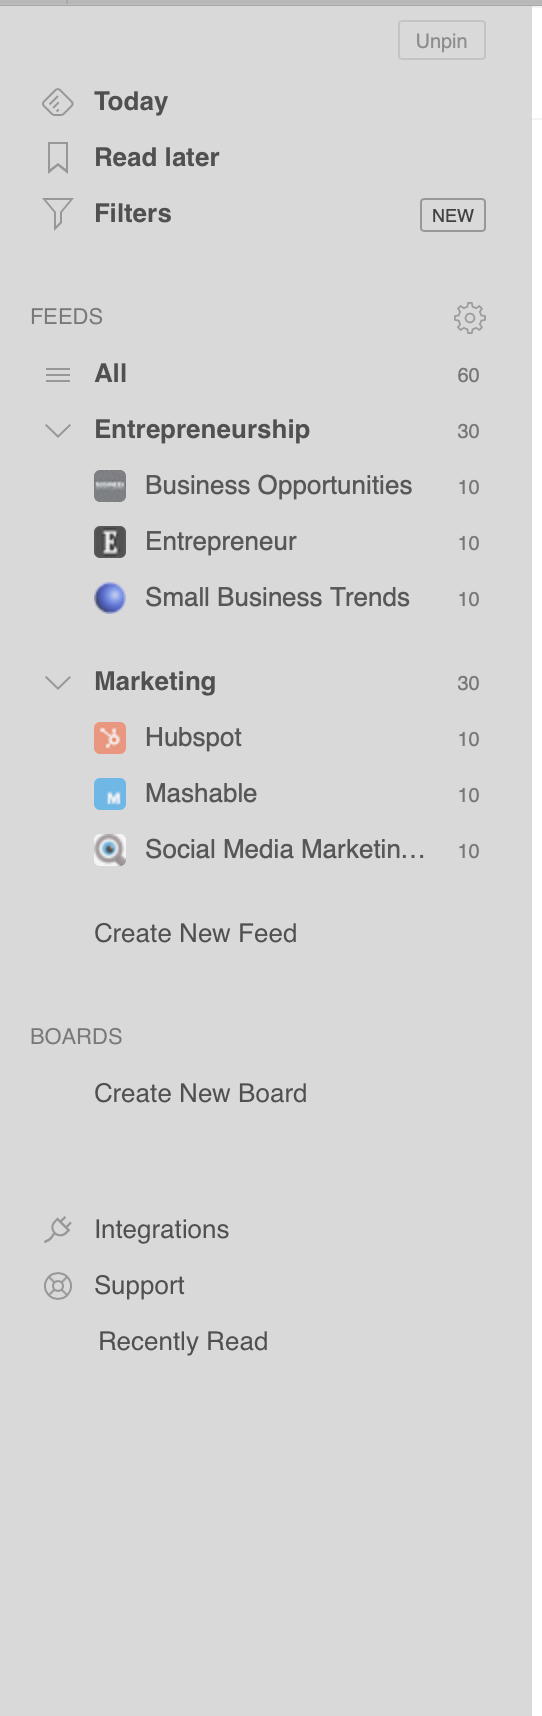Click the Business Opportunities feed icon
This screenshot has width=542, height=1716.
[110, 486]
